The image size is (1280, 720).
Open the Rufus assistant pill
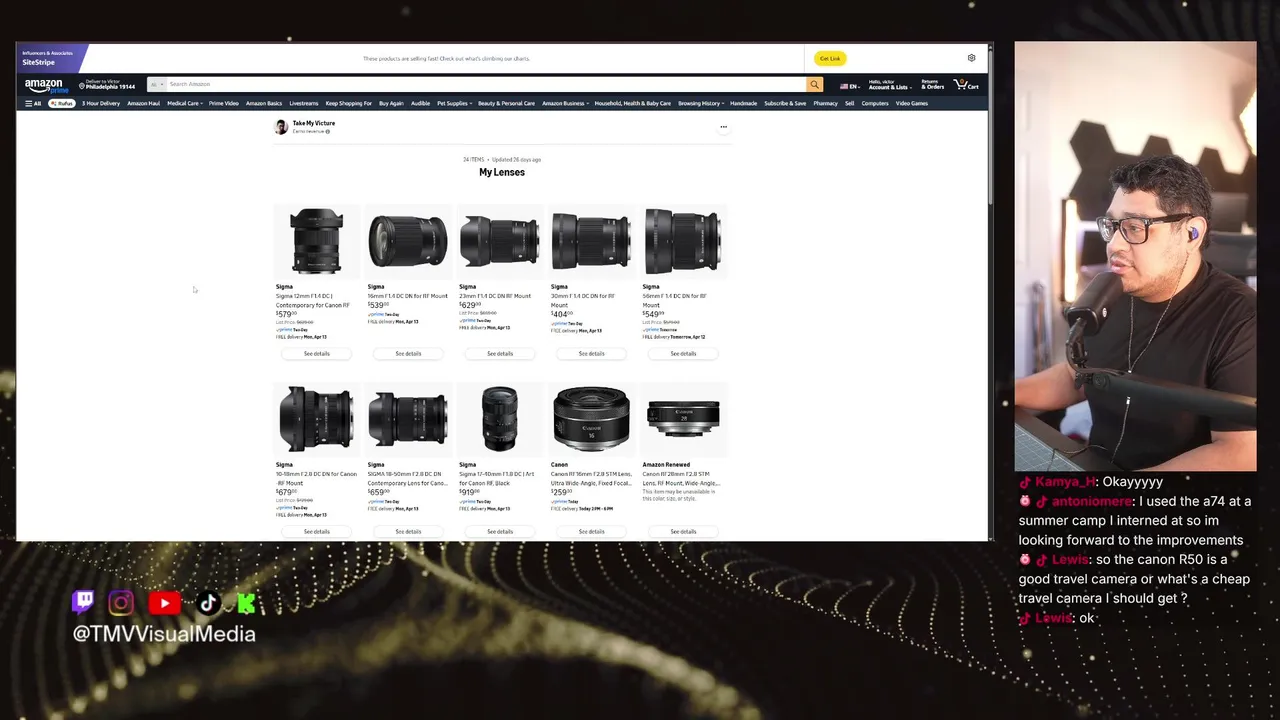click(x=62, y=103)
